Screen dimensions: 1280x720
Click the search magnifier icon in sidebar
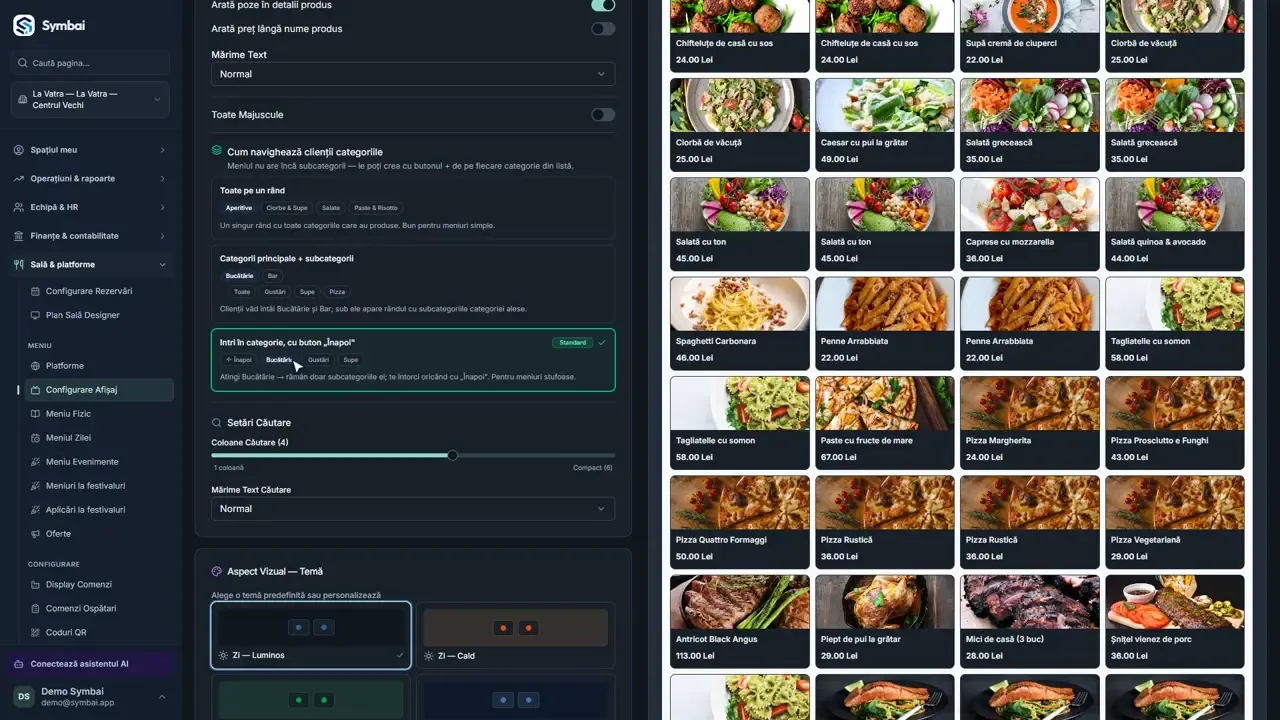pyautogui.click(x=23, y=63)
